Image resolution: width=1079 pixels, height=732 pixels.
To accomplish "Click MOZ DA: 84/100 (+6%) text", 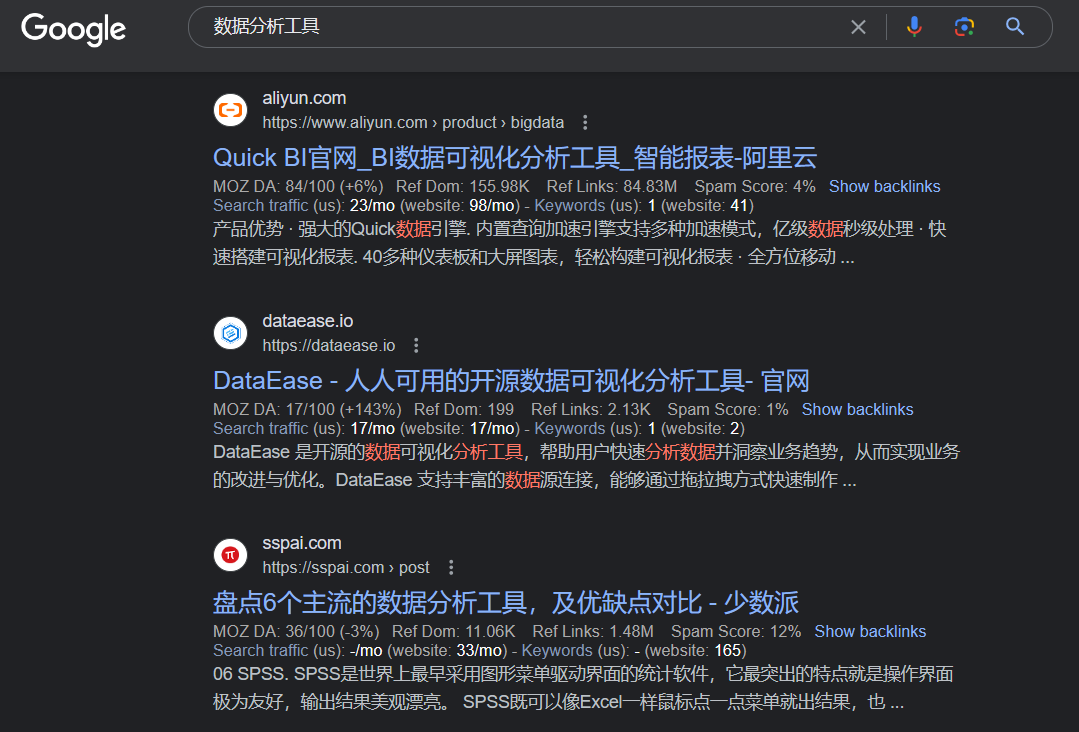I will [298, 186].
